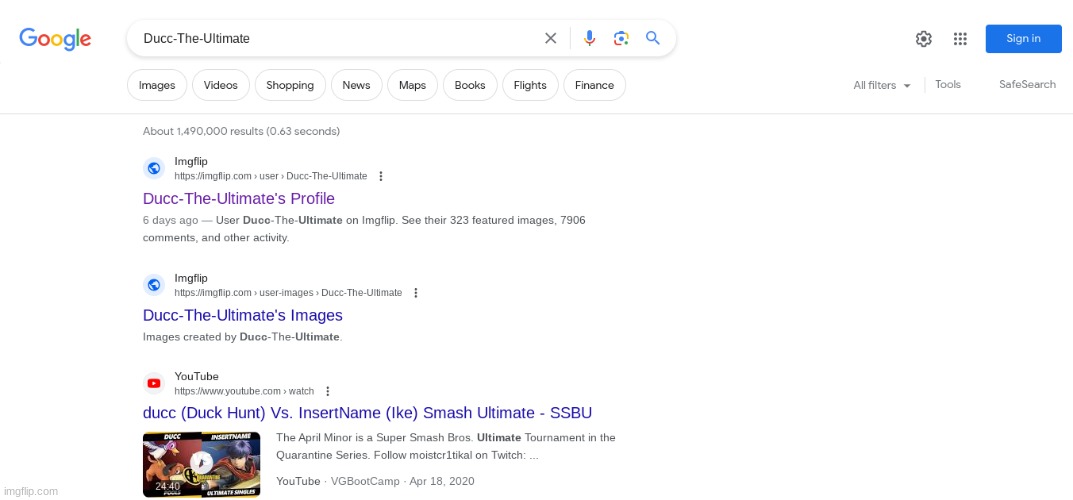Viewport: 1073px width, 500px height.
Task: Open the ducc (Duck Hunt) Vs. InsertName video link
Action: (x=367, y=413)
